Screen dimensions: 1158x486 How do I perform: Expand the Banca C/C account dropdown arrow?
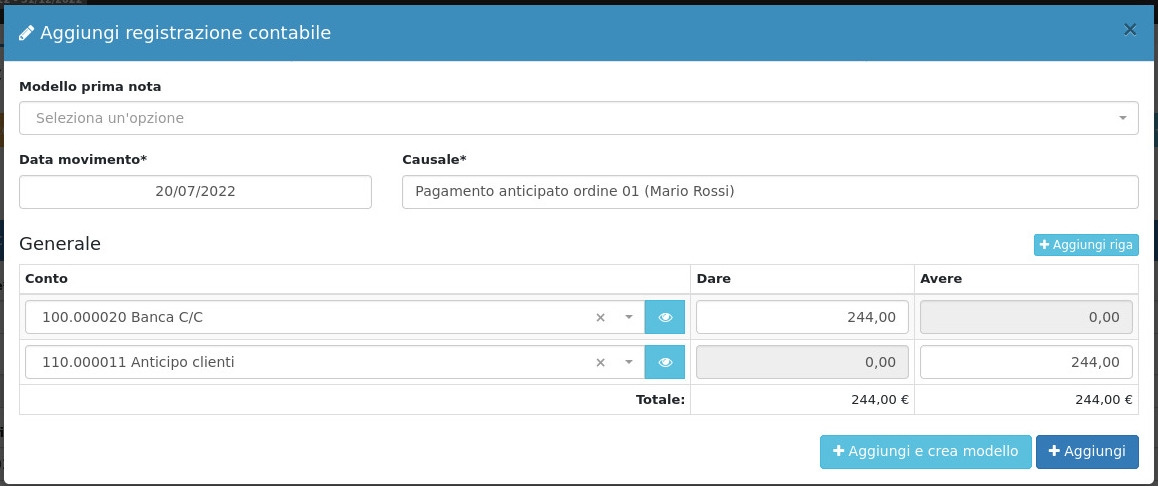629,317
